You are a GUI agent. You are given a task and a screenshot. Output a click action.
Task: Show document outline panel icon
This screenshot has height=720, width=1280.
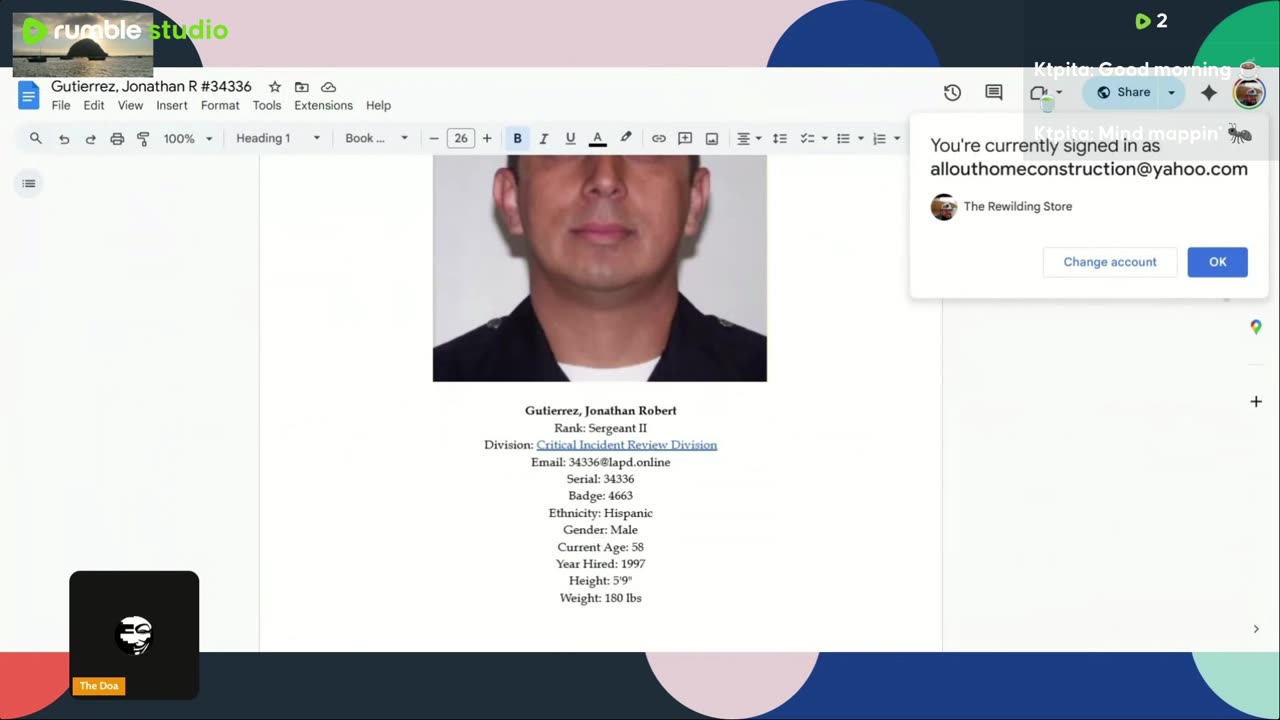29,183
